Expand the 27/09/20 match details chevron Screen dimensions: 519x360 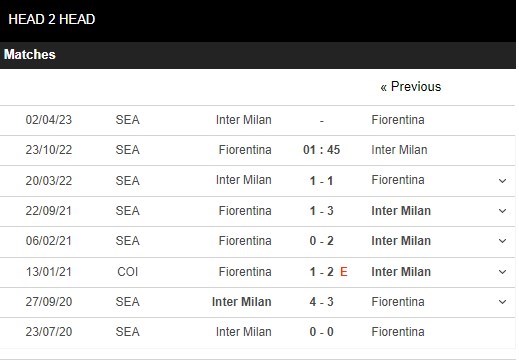click(x=502, y=302)
